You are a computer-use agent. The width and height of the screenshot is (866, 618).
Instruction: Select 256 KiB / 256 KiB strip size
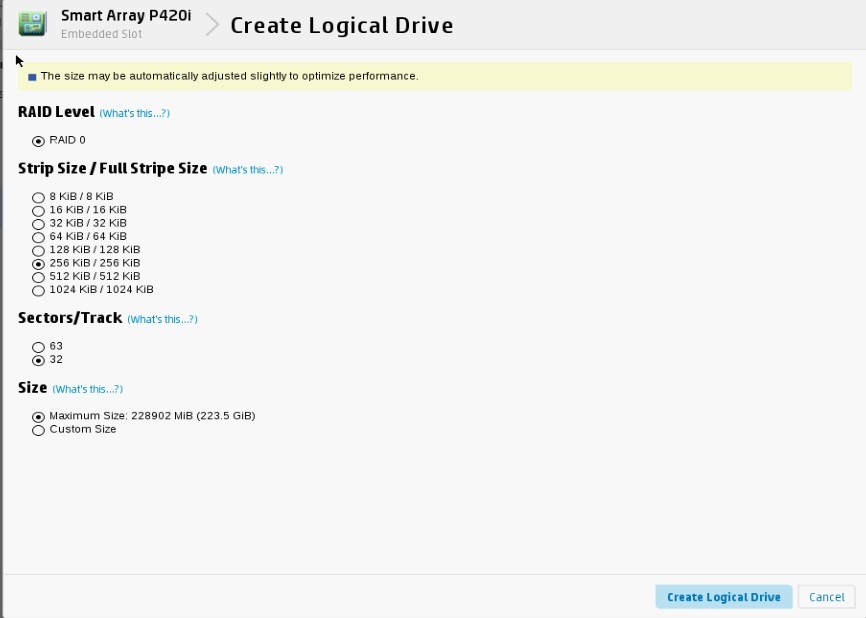point(39,263)
